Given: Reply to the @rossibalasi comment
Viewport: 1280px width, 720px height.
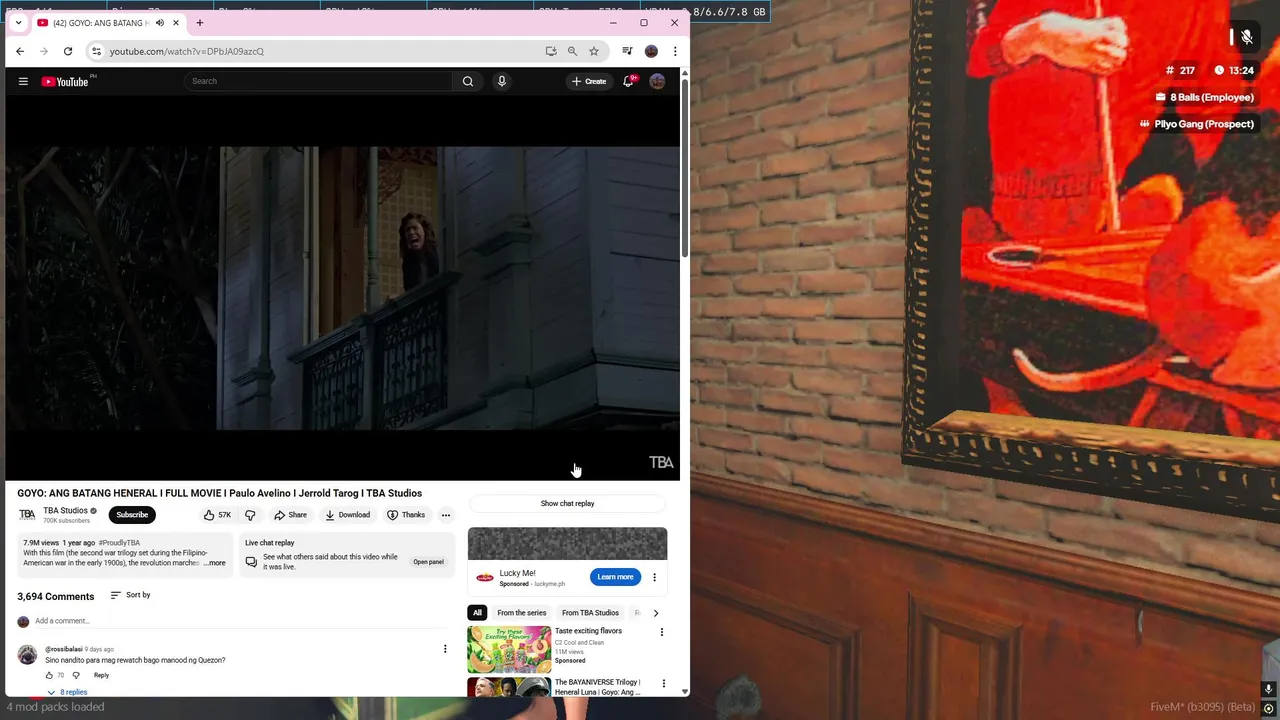Looking at the screenshot, I should click(x=101, y=675).
